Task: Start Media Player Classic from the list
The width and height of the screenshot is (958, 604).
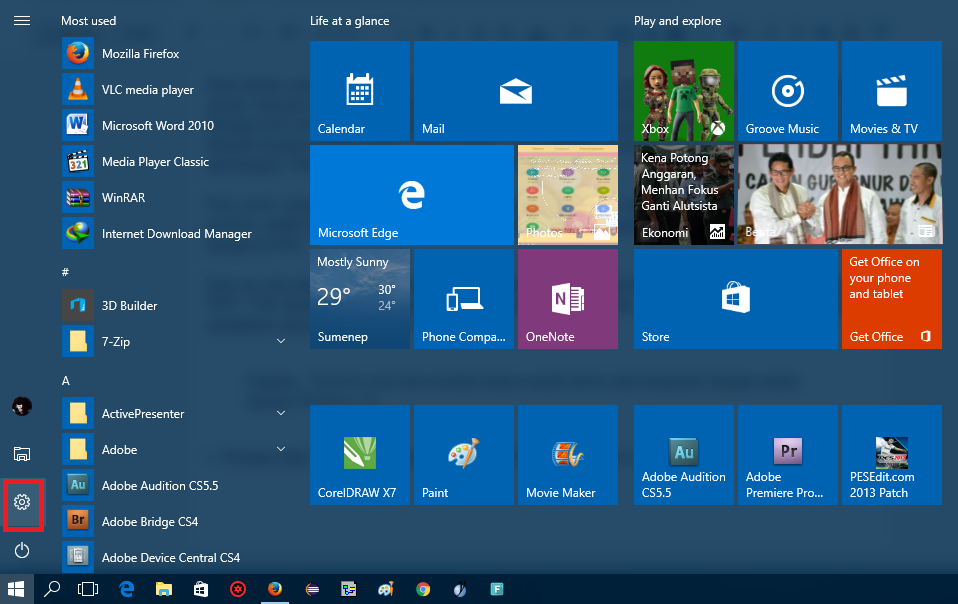Action: tap(175, 162)
